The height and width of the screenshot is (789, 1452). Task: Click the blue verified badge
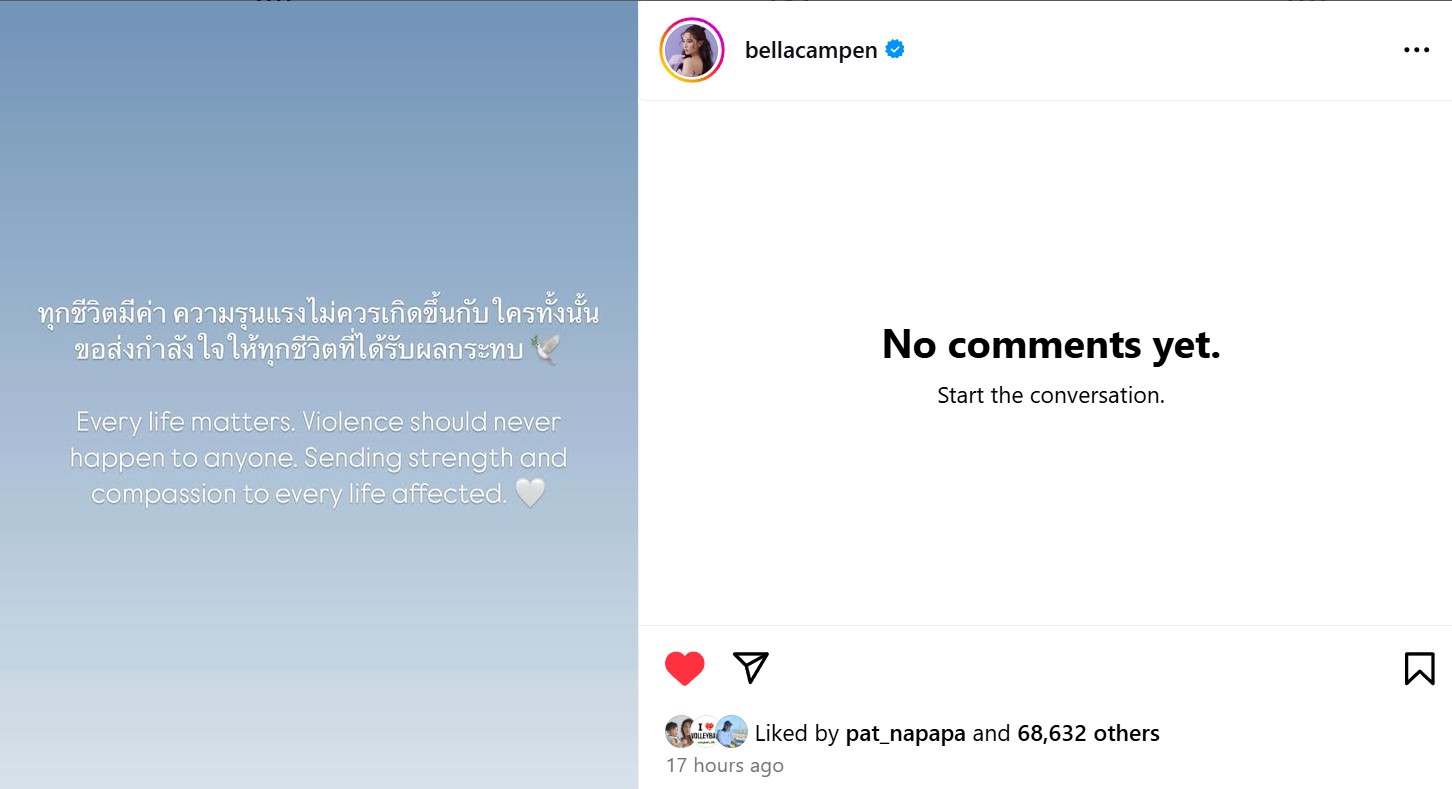(x=895, y=49)
